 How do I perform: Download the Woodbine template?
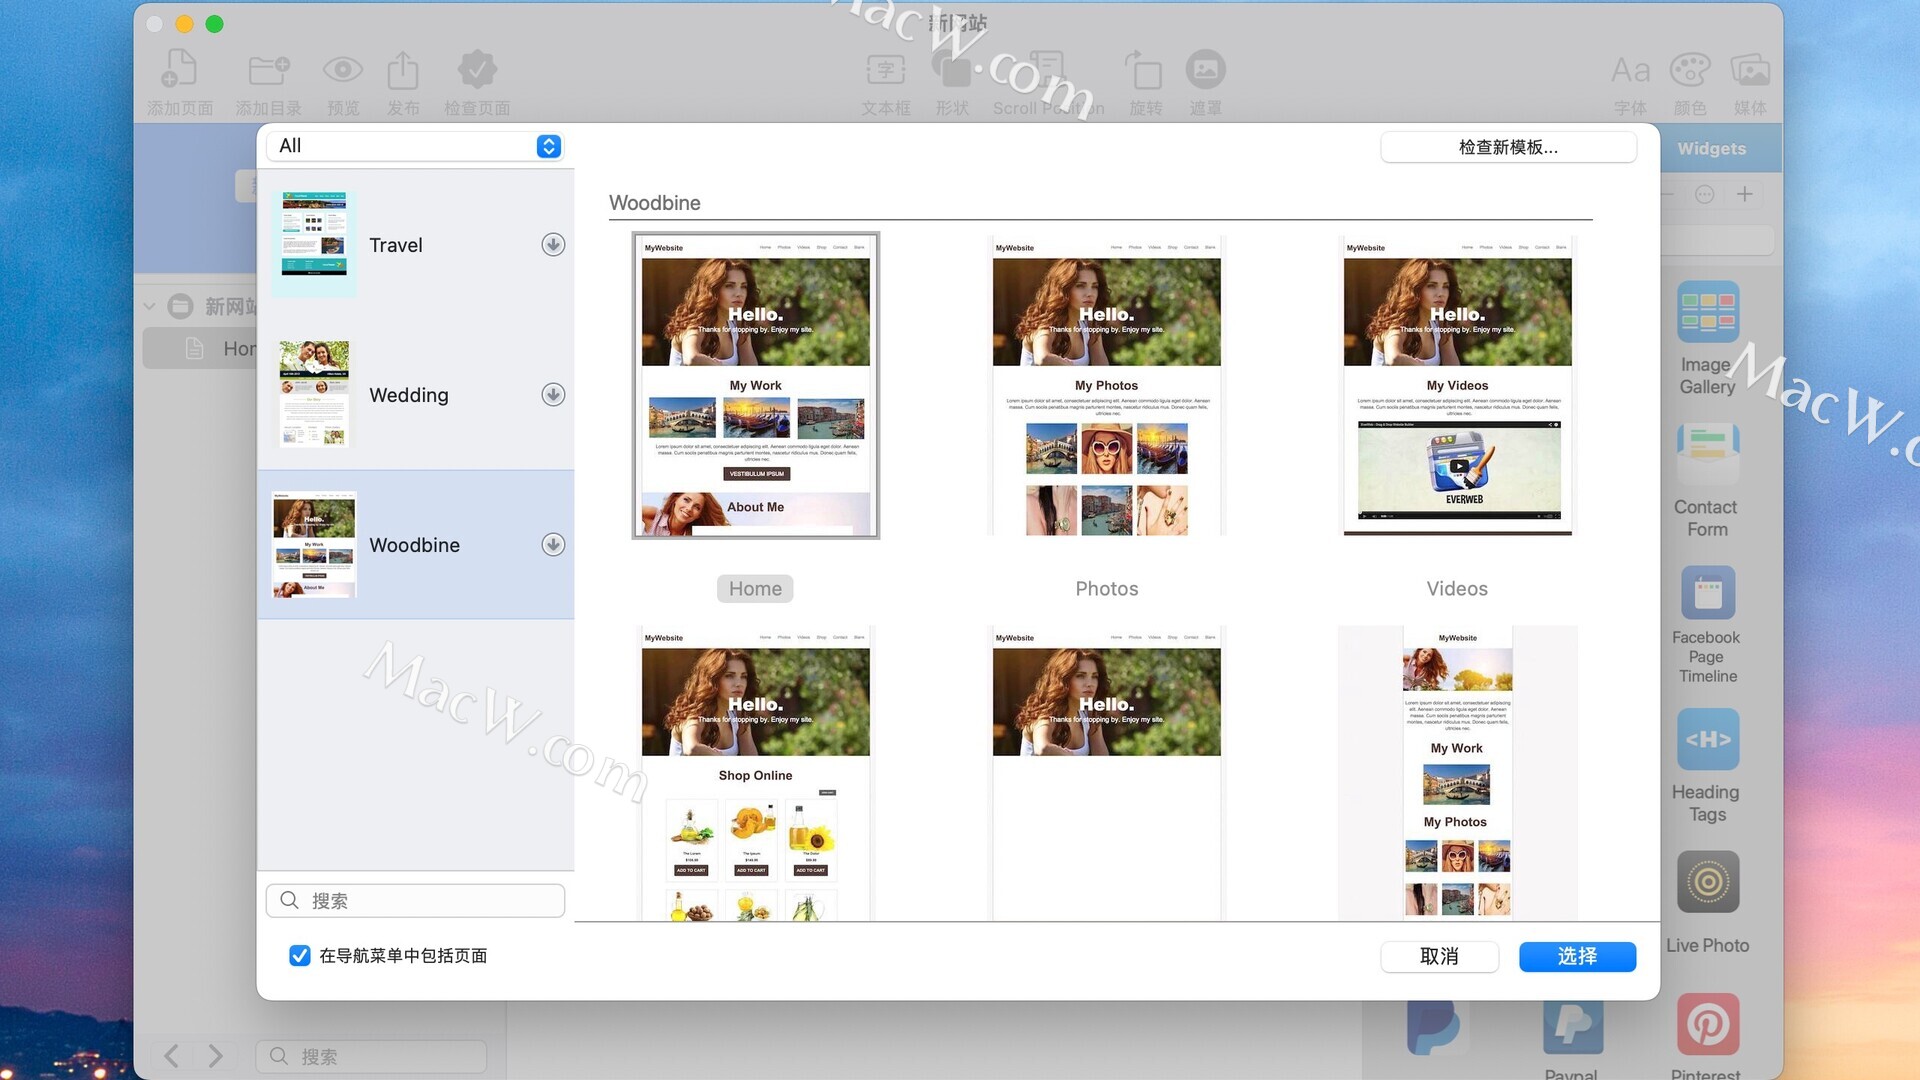coord(553,545)
